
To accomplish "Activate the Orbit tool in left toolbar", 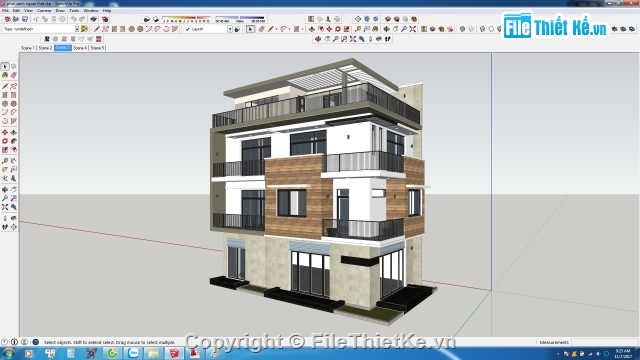I will pyautogui.click(x=5, y=189).
